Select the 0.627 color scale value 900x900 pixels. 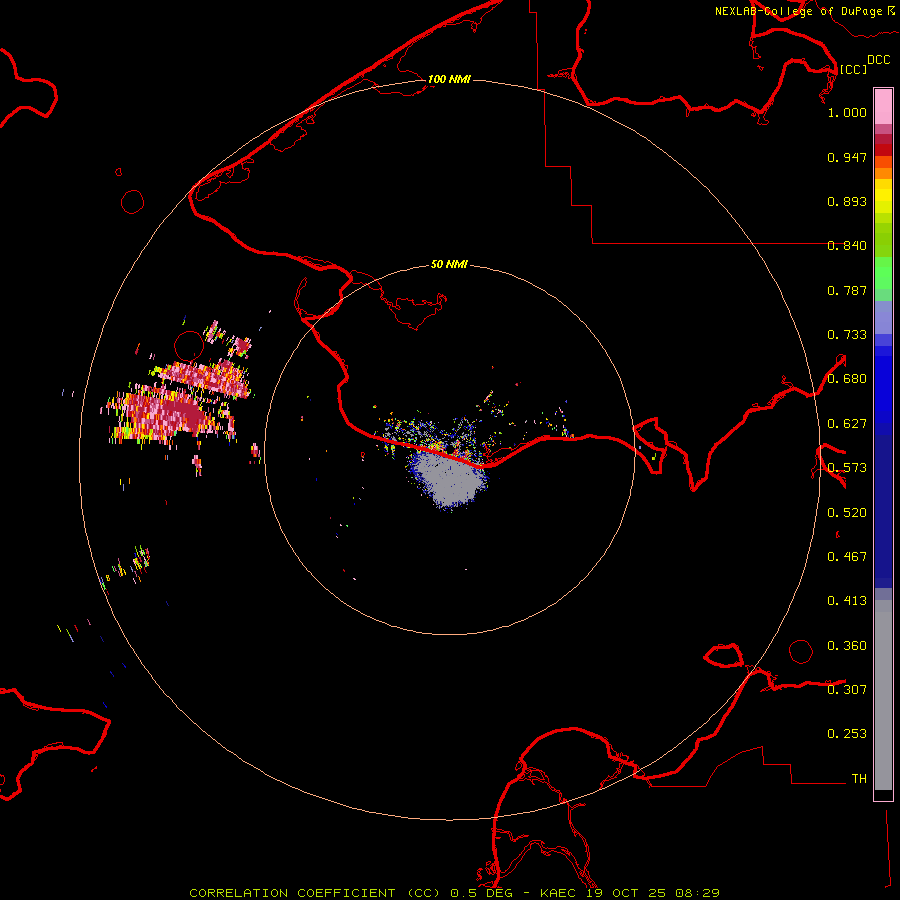pos(847,424)
